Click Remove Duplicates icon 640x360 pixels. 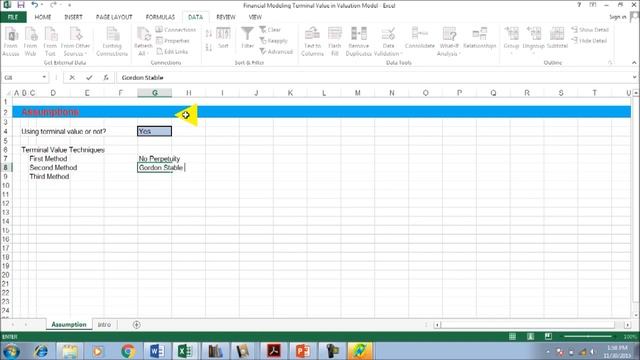pos(358,42)
